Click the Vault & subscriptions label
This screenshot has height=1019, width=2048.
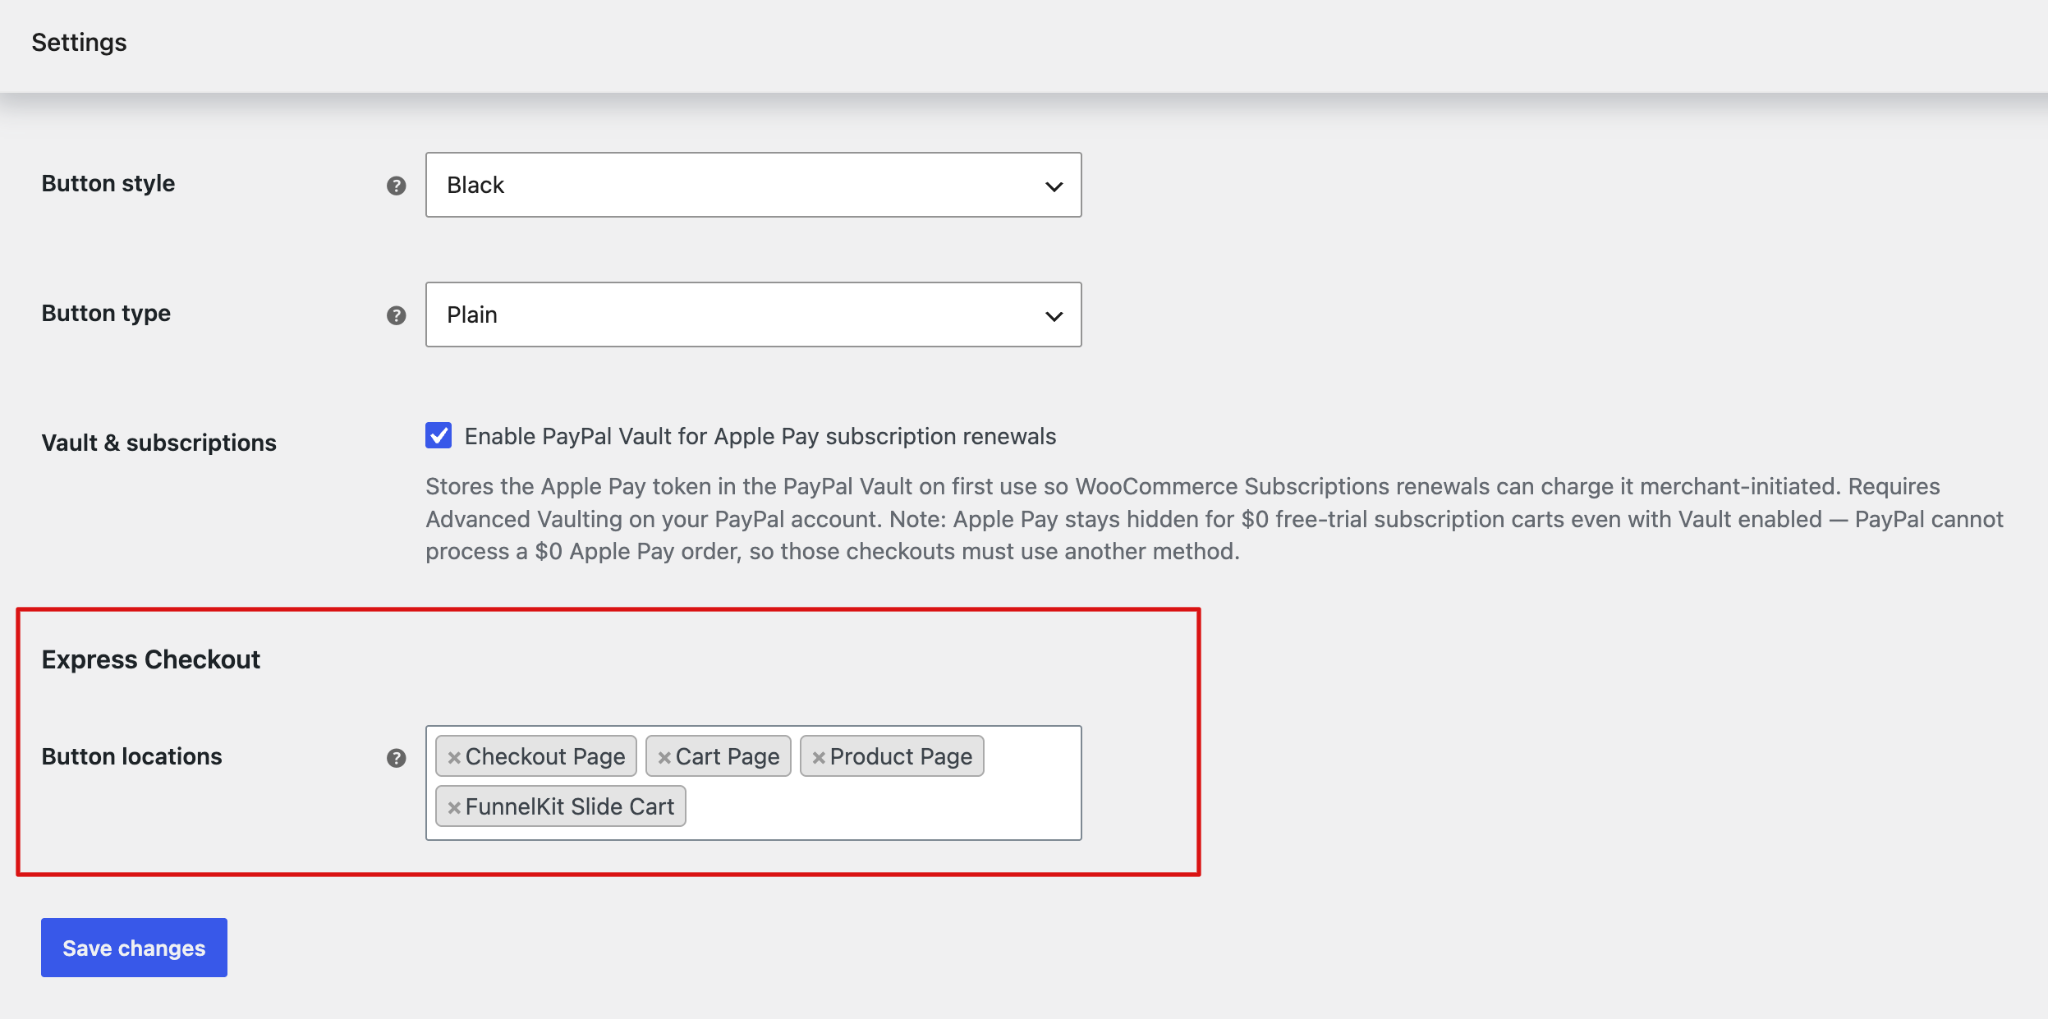pyautogui.click(x=159, y=443)
